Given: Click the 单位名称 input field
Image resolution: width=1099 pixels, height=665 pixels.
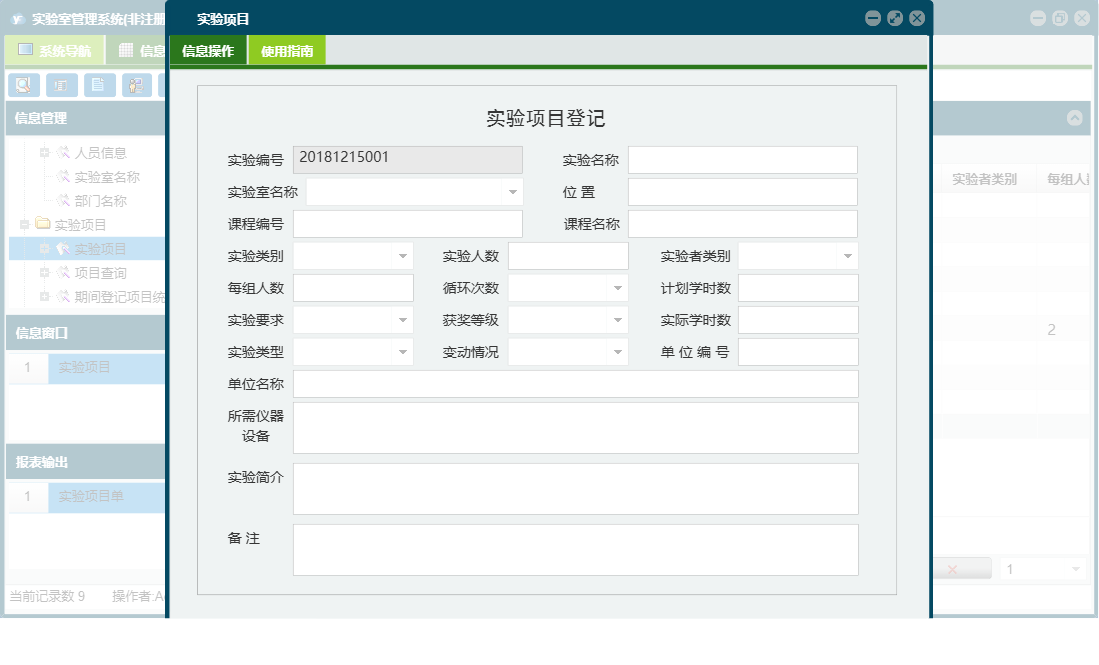Looking at the screenshot, I should pyautogui.click(x=575, y=384).
